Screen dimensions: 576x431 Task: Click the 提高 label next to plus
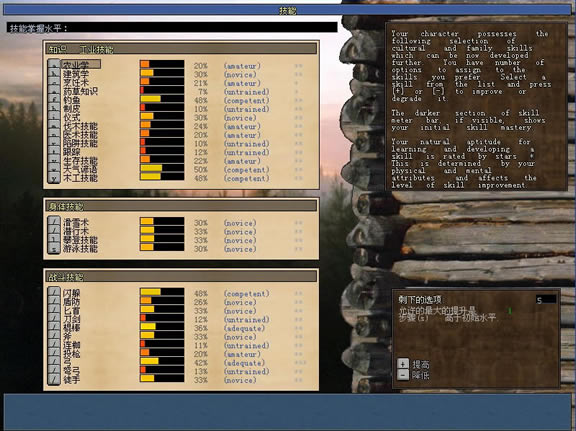tap(421, 364)
